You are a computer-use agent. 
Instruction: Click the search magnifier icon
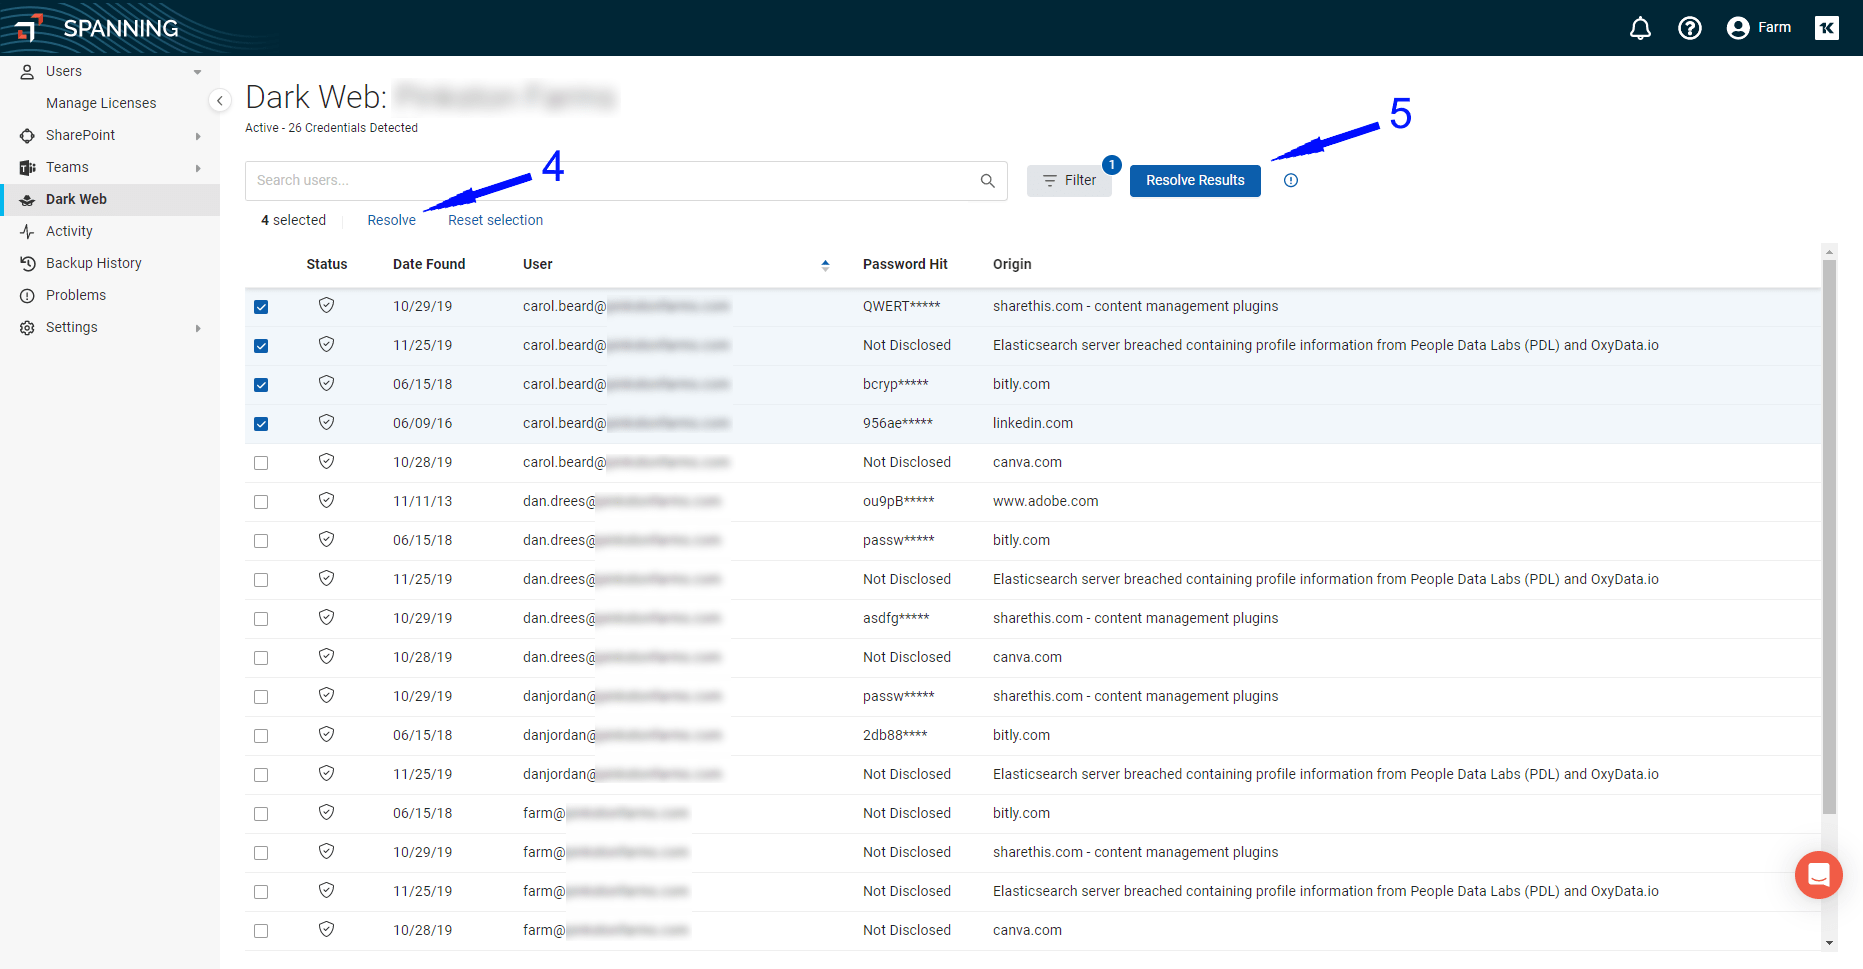click(x=987, y=181)
